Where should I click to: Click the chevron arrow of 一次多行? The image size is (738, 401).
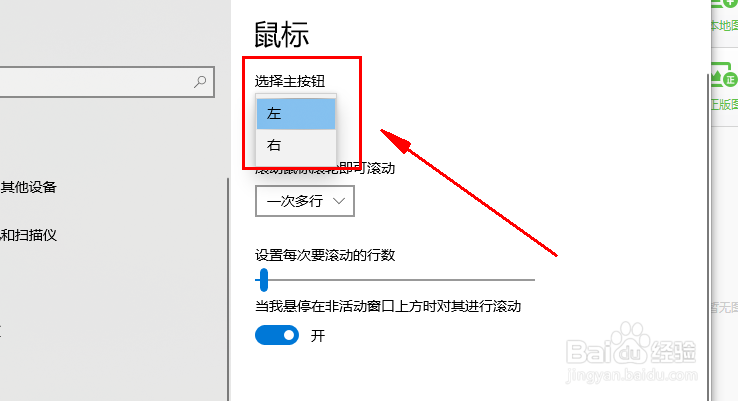[x=339, y=201]
